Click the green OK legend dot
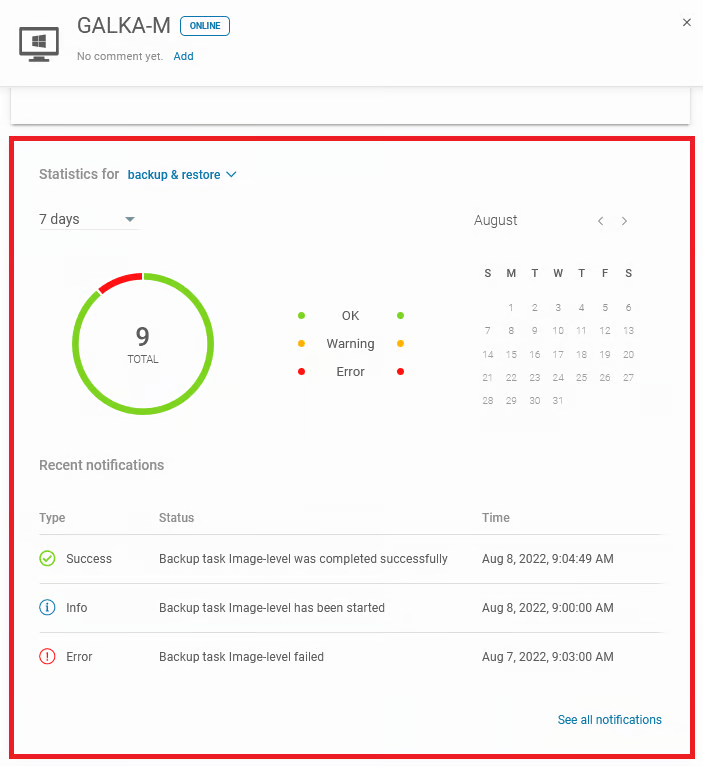The image size is (703, 766). click(301, 316)
